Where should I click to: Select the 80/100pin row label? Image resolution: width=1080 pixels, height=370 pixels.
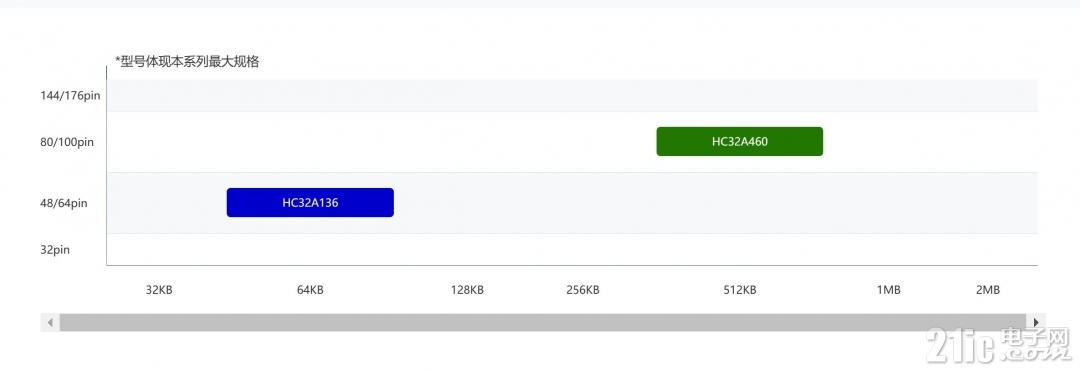click(x=67, y=143)
